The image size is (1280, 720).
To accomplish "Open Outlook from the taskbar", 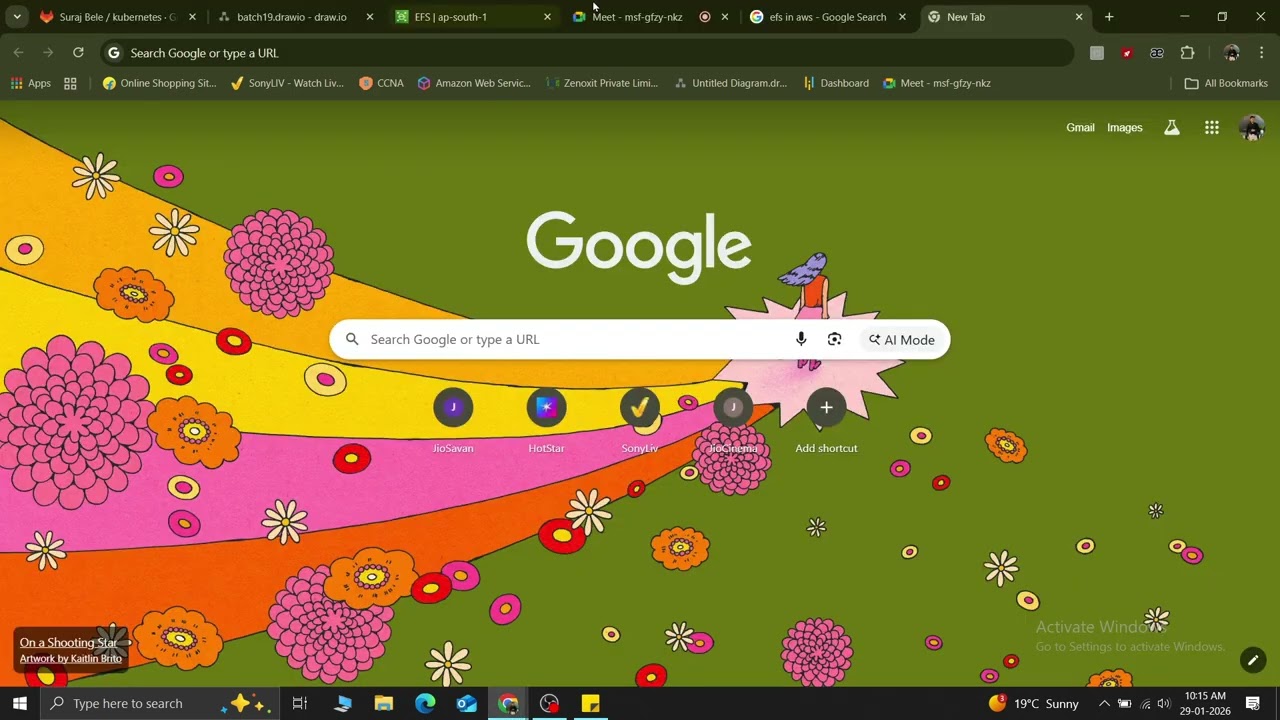I will [x=467, y=703].
